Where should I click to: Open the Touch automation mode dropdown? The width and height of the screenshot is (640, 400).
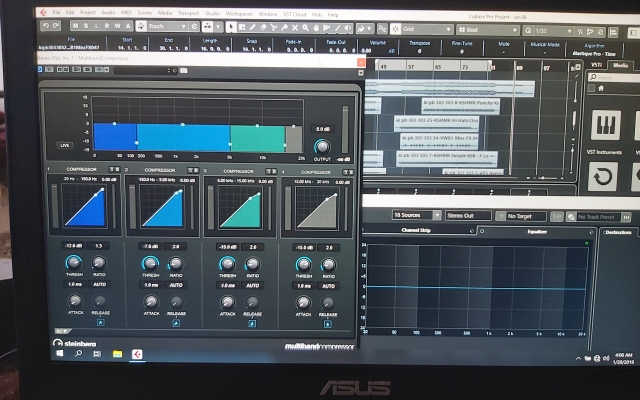pyautogui.click(x=167, y=26)
